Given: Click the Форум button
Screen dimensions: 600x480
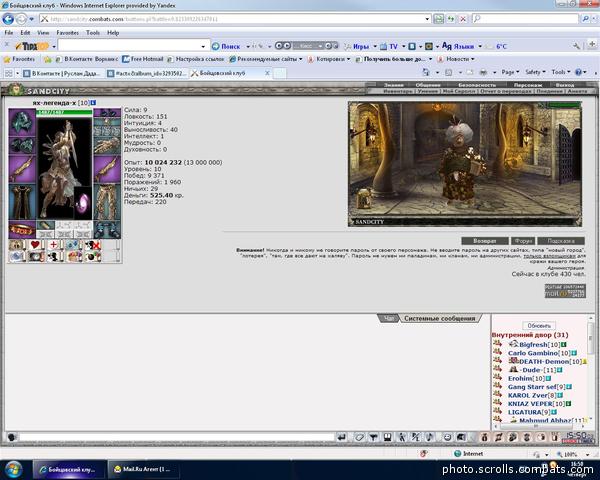Looking at the screenshot, I should coord(523,241).
